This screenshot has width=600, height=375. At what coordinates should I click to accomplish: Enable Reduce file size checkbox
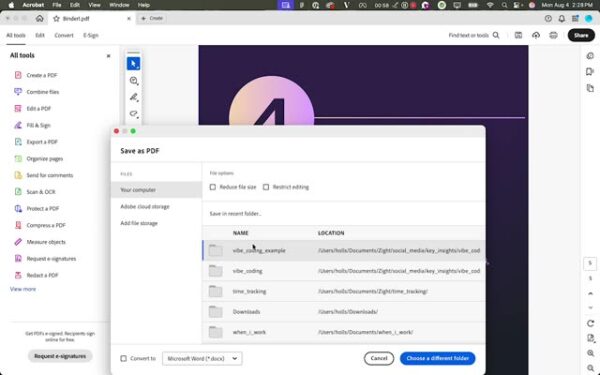click(x=213, y=187)
